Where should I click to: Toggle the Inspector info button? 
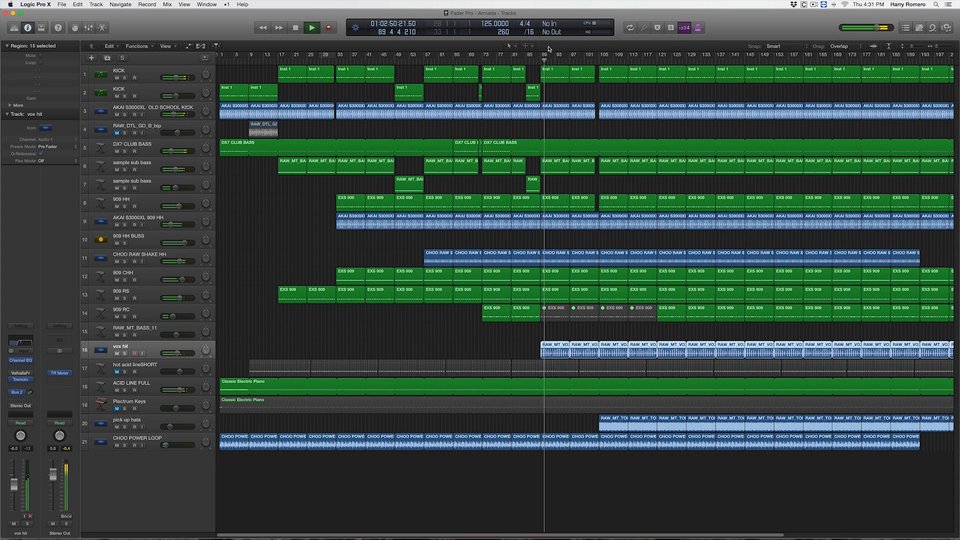28,28
